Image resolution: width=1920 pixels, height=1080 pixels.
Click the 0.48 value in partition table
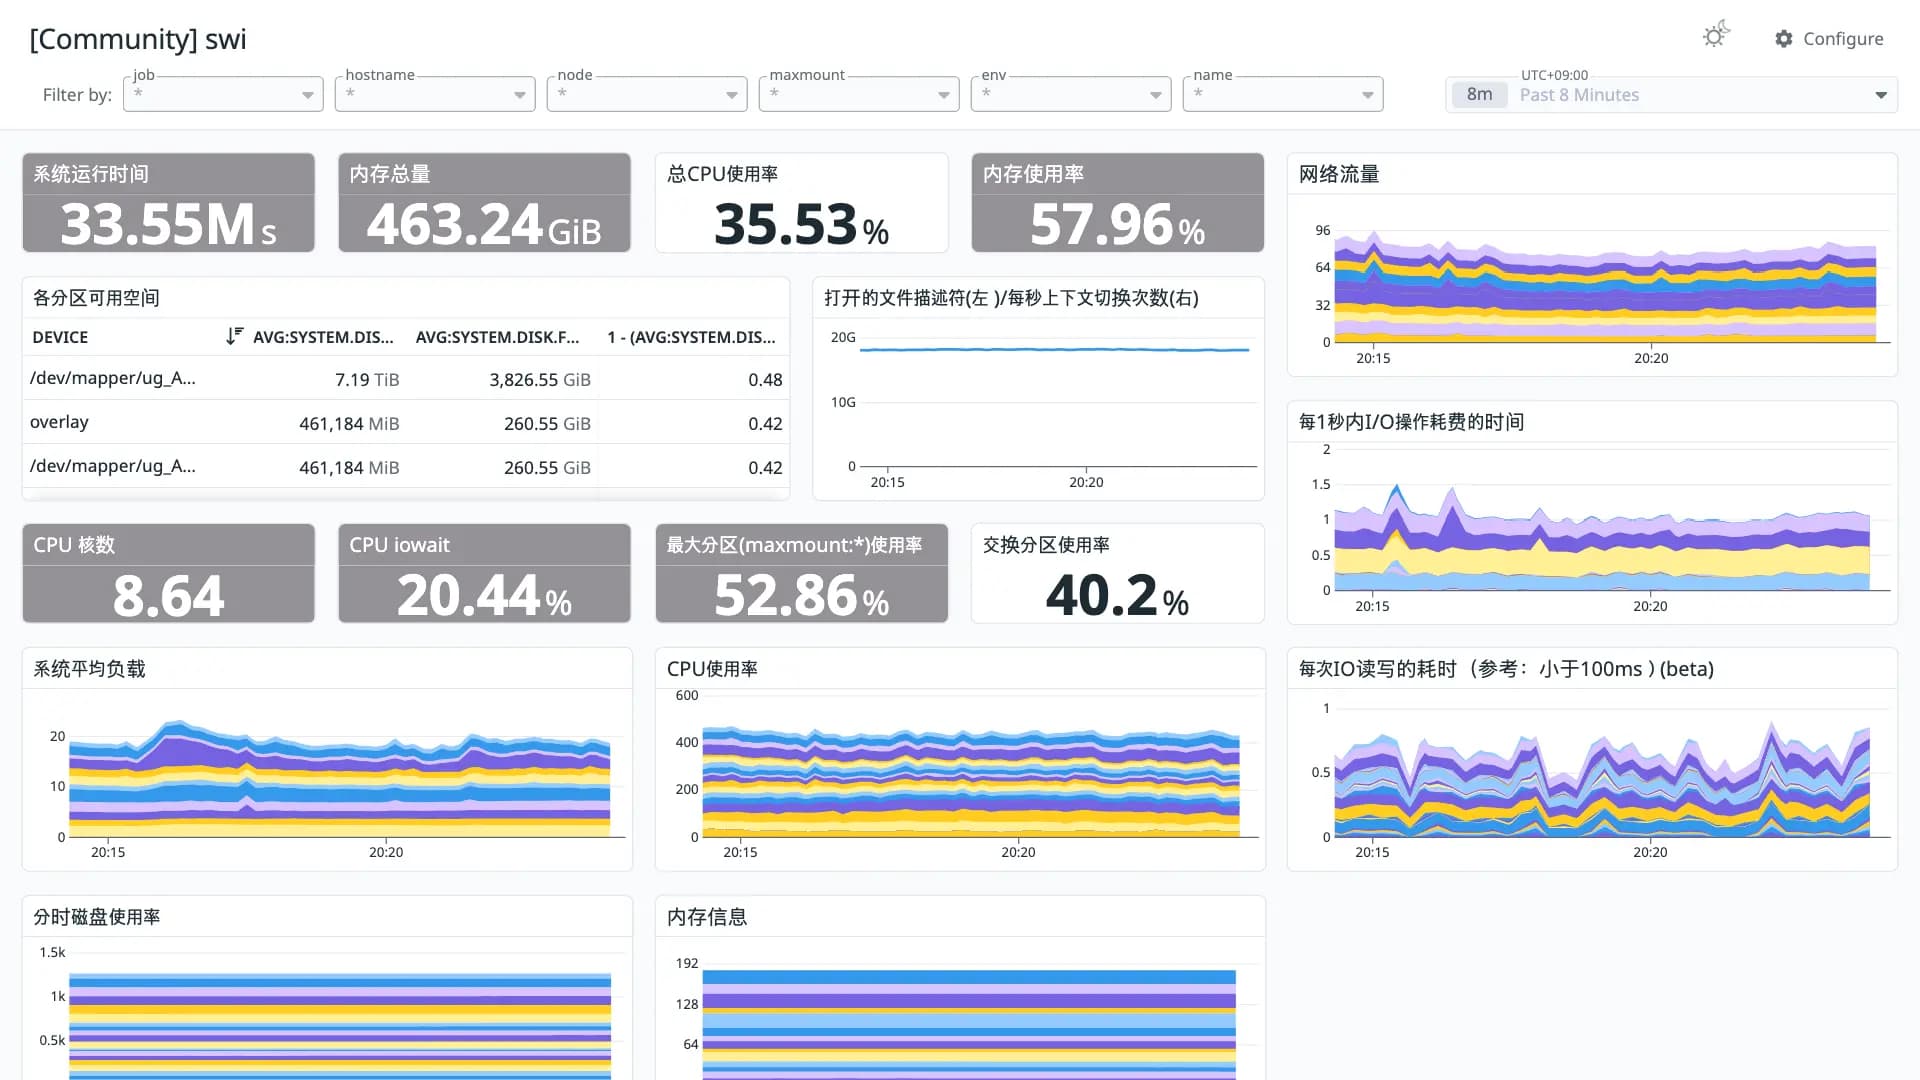pos(765,380)
